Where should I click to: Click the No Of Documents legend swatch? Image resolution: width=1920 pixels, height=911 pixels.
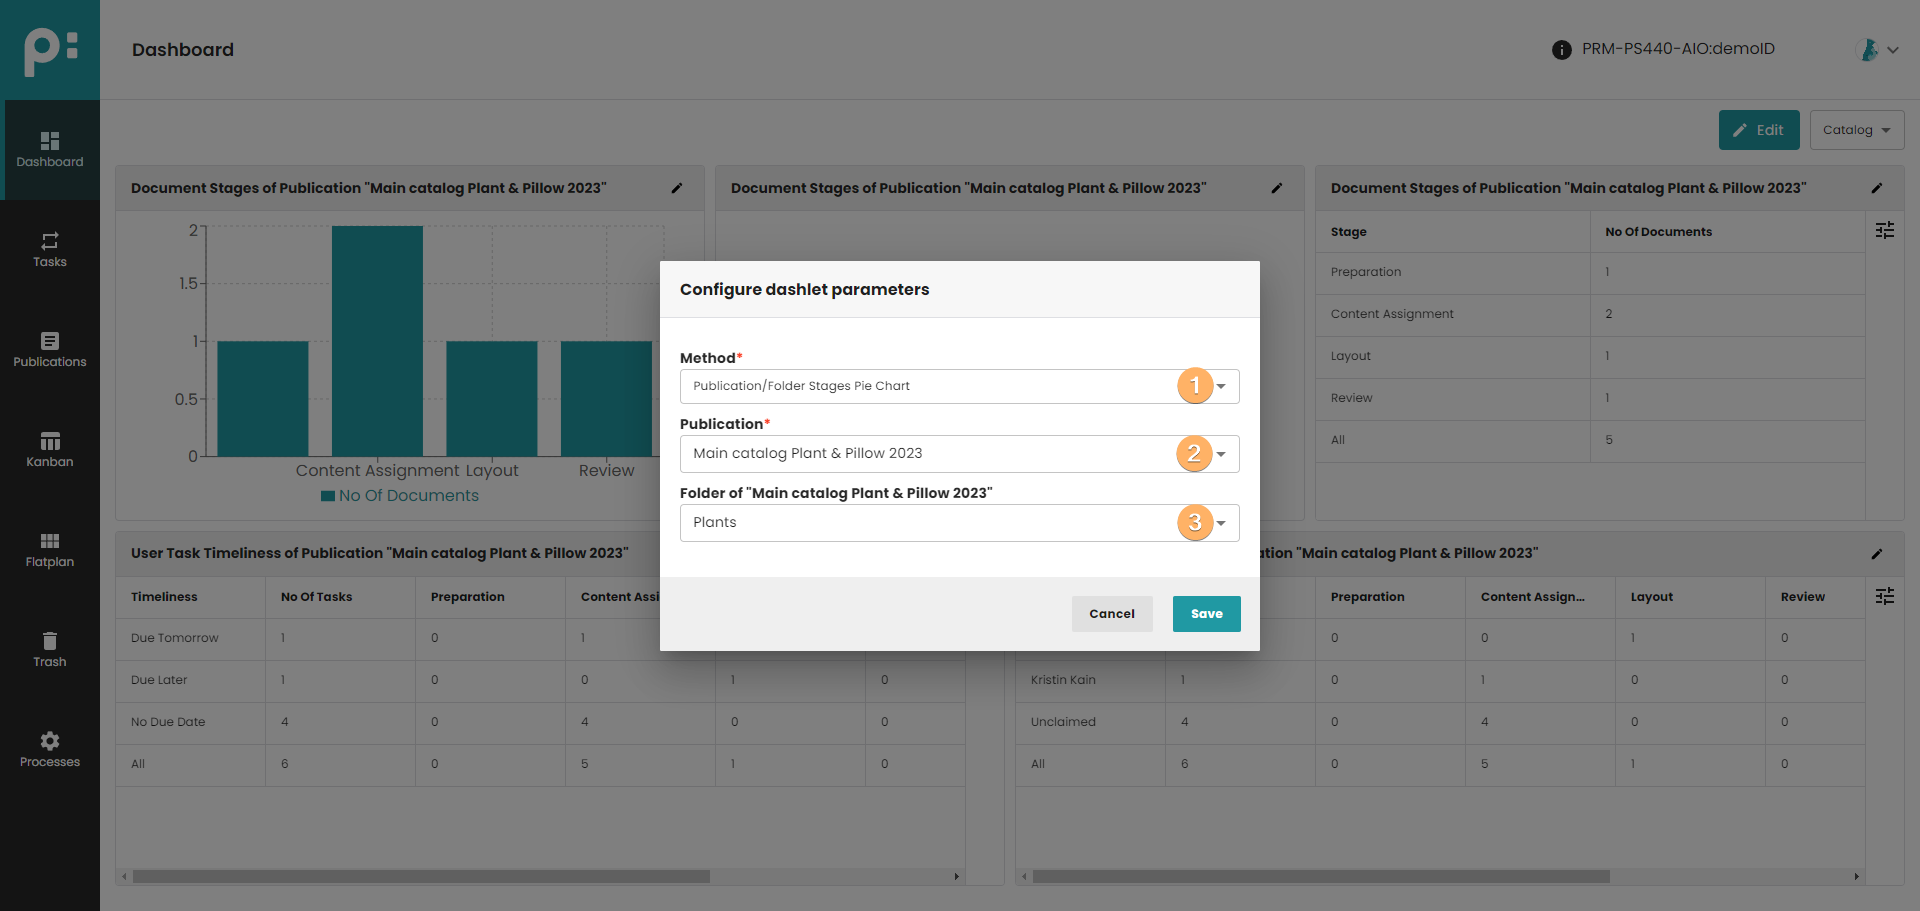tap(328, 496)
